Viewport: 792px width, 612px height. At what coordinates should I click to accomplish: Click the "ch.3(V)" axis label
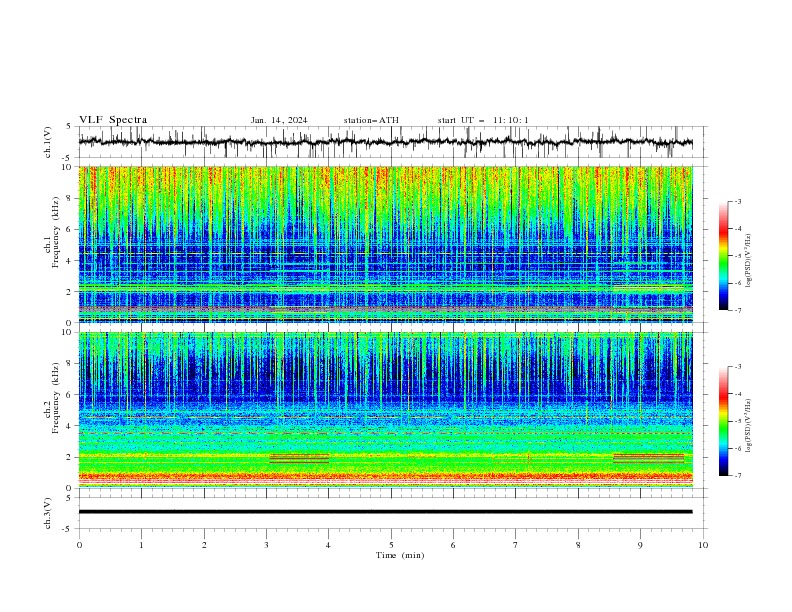click(x=48, y=513)
